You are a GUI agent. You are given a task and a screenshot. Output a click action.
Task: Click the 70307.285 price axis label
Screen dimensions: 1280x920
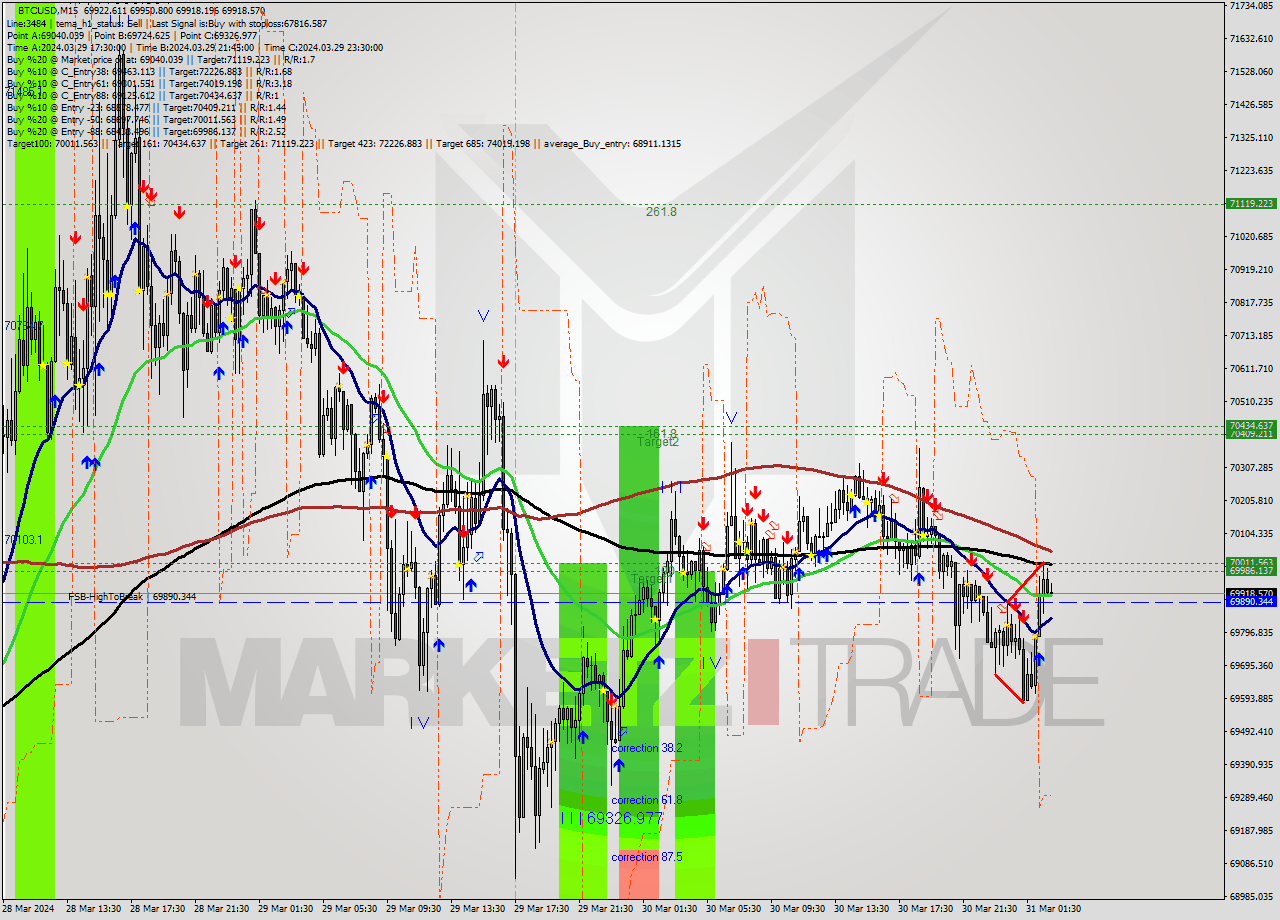[x=1251, y=467]
